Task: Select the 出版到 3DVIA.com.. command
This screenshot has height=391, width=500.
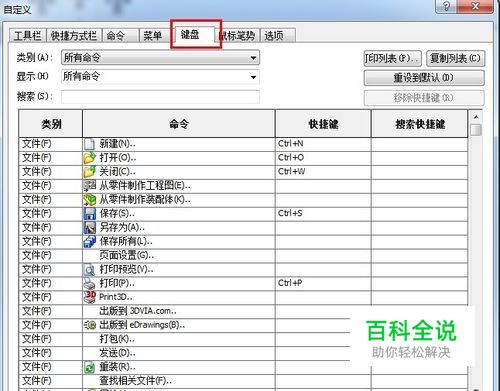Action: click(x=138, y=311)
